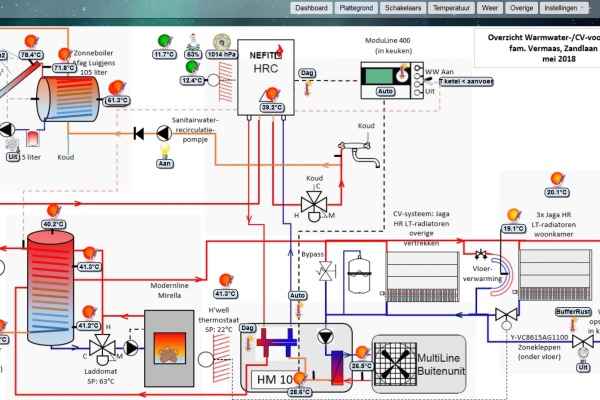Image resolution: width=600 pixels, height=400 pixels.
Task: Click the check valve symbol left of recirculation pump
Action: (x=139, y=134)
